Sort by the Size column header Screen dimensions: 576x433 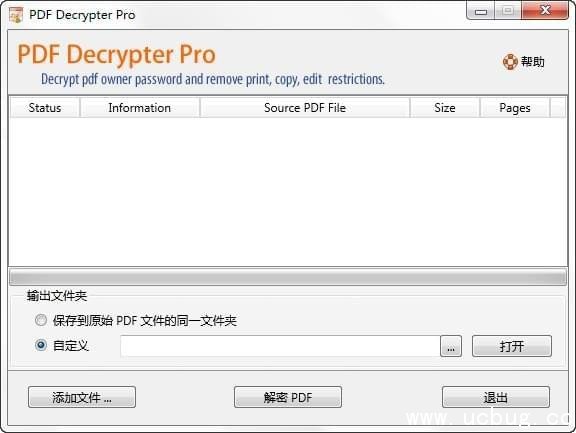click(x=445, y=108)
